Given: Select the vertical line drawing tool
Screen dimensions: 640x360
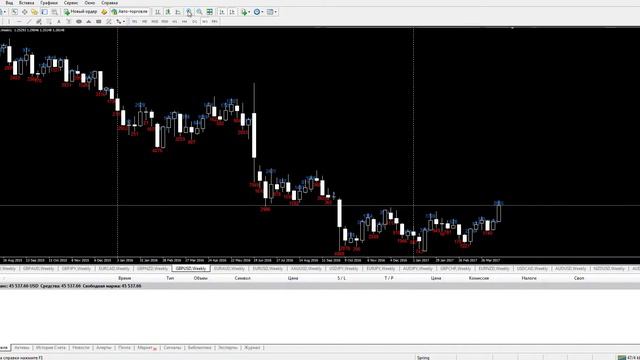Looking at the screenshot, I should (x=9, y=21).
